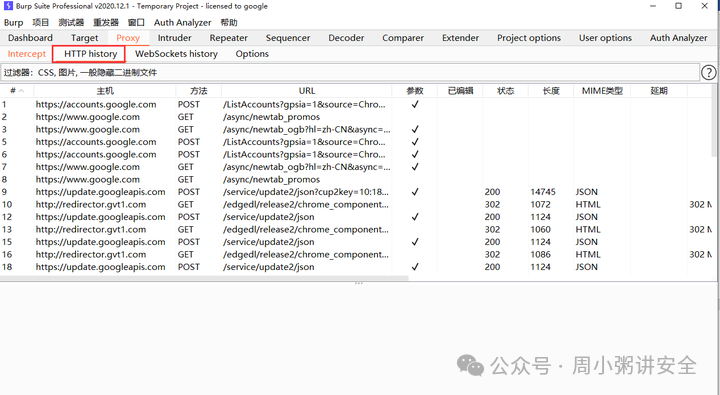
Task: Select request 15 row number
Action: 6,242
